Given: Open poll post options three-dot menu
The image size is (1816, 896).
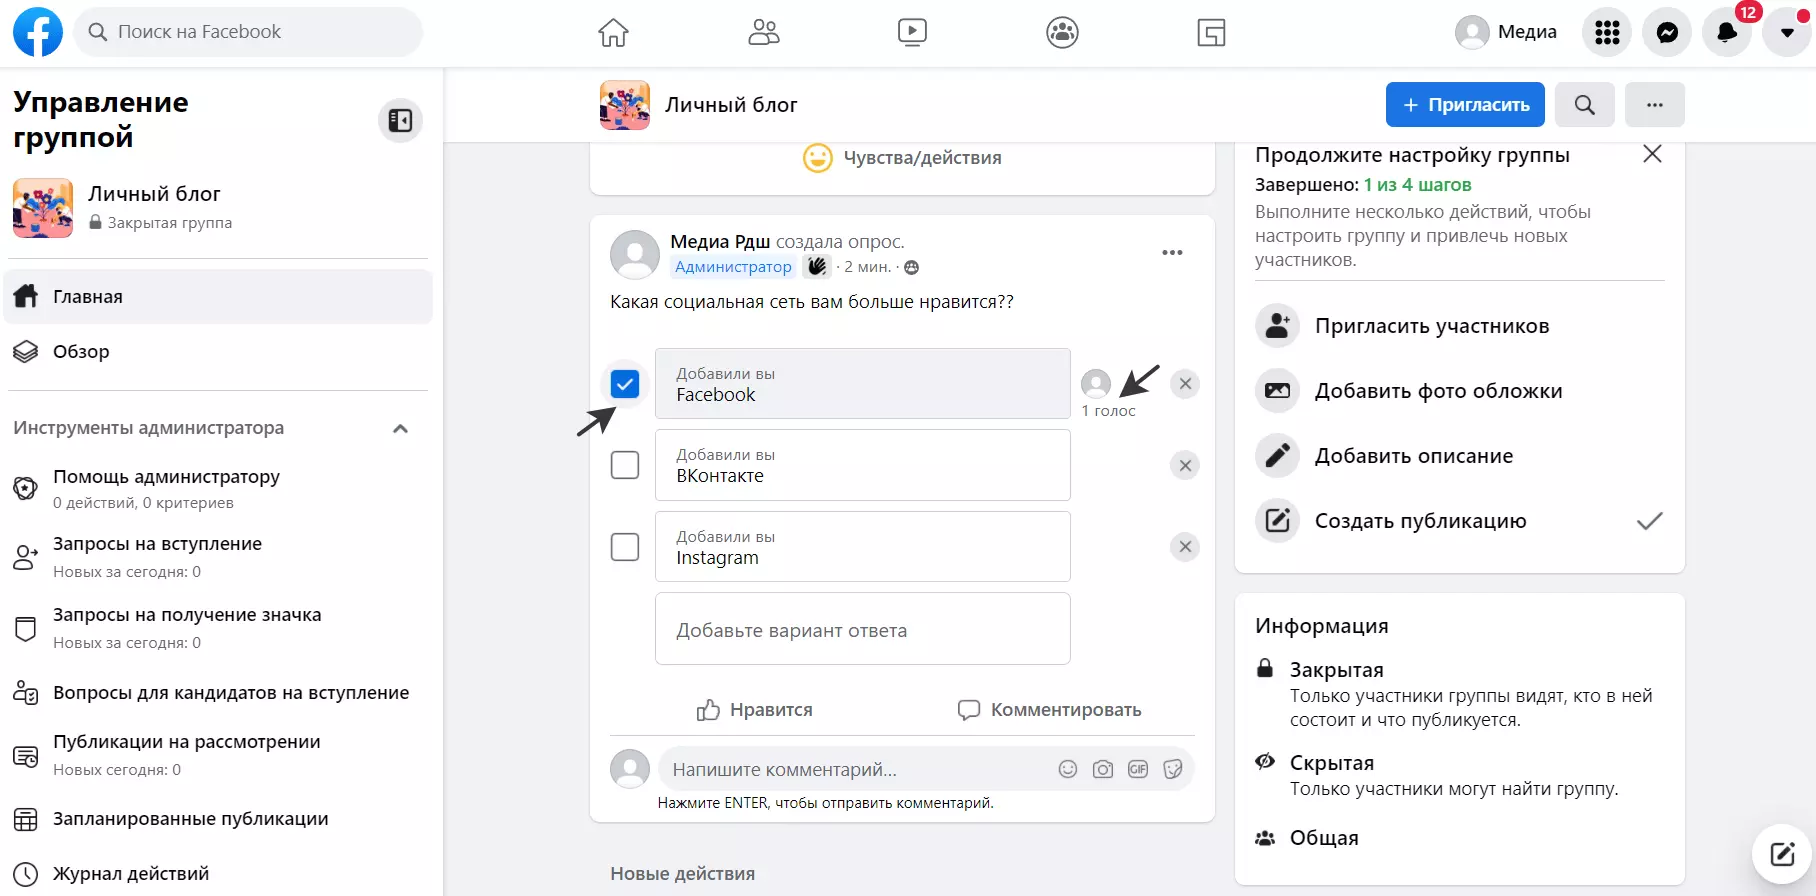Looking at the screenshot, I should [x=1172, y=253].
